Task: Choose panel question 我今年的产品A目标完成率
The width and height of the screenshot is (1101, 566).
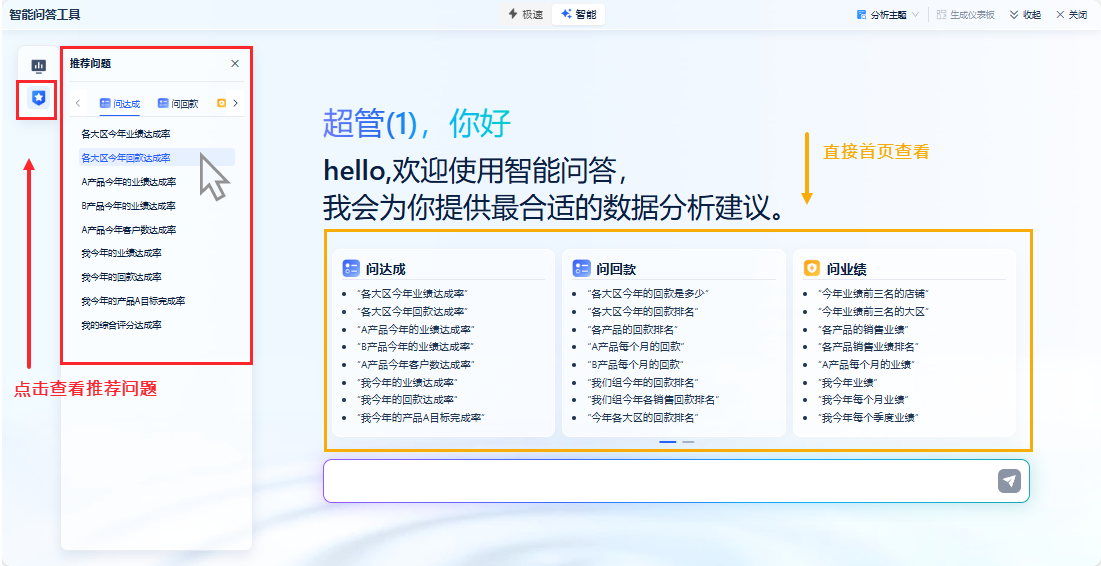Action: pyautogui.click(x=133, y=301)
